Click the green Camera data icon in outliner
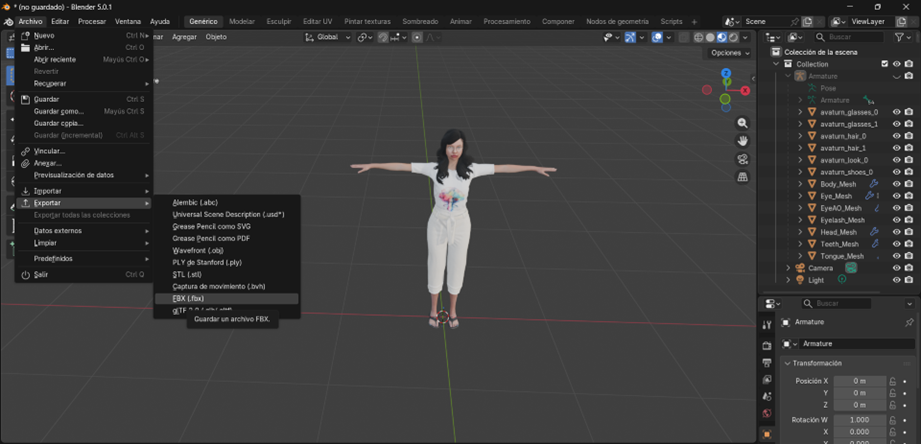Screen dimensions: 921x444 (851, 268)
